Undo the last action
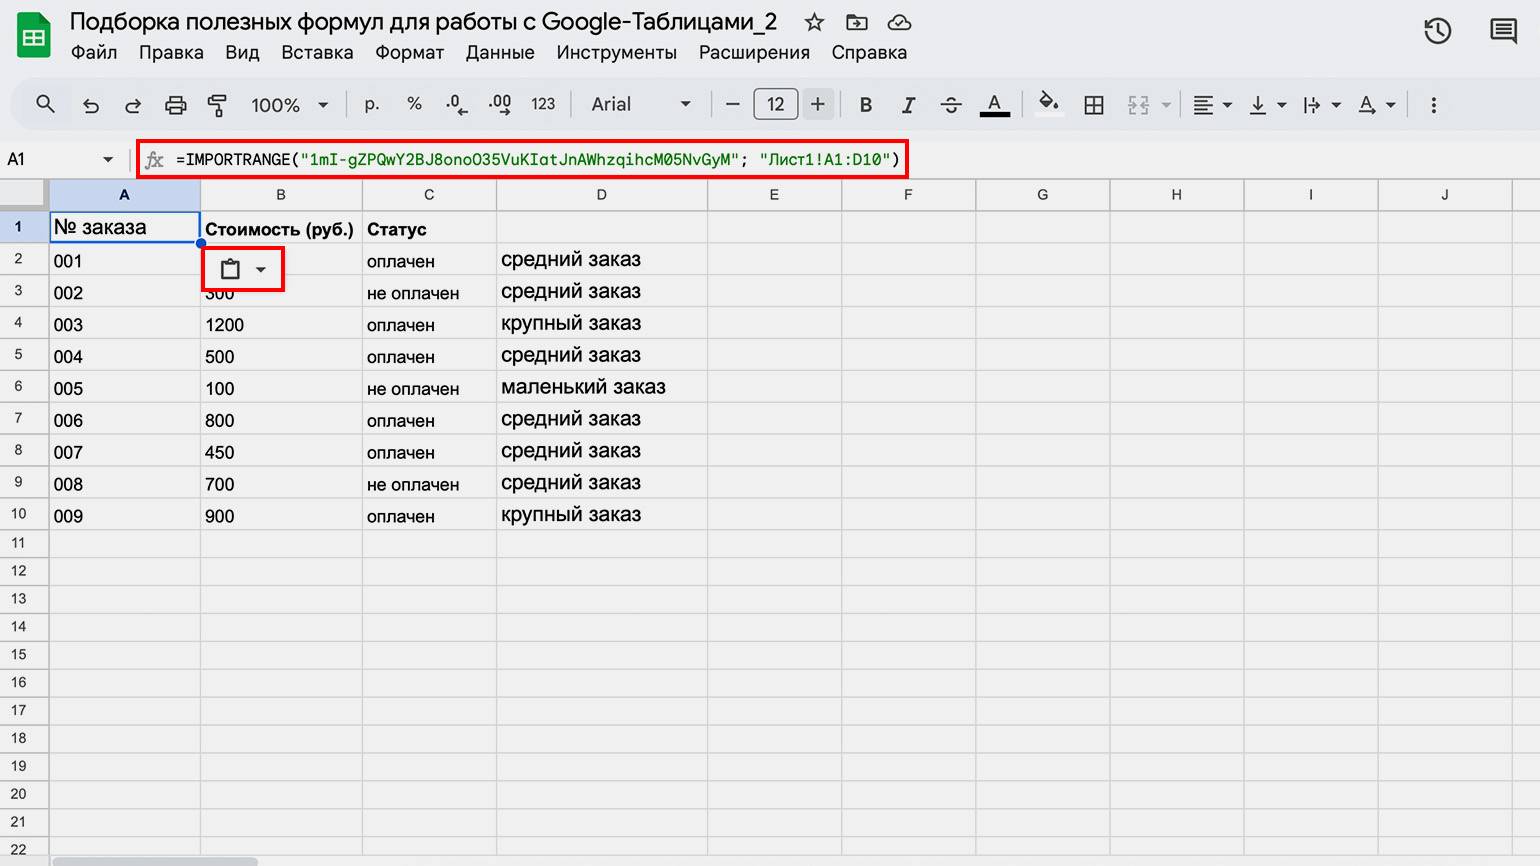The width and height of the screenshot is (1540, 866). [91, 105]
